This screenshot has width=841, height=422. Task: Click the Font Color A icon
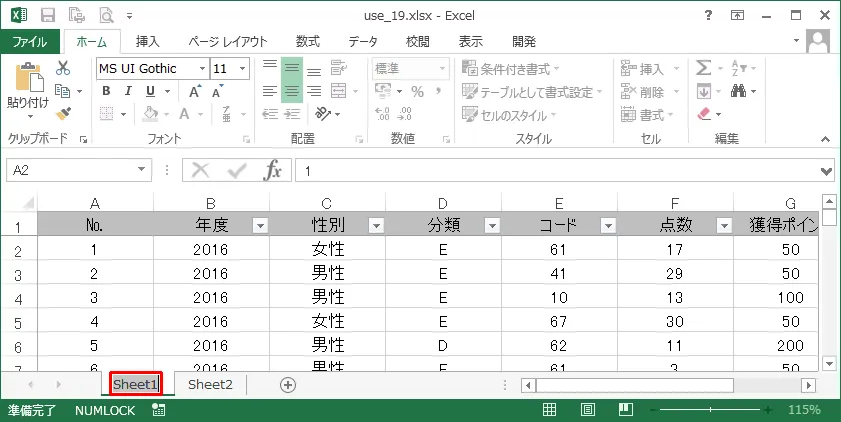[x=185, y=114]
